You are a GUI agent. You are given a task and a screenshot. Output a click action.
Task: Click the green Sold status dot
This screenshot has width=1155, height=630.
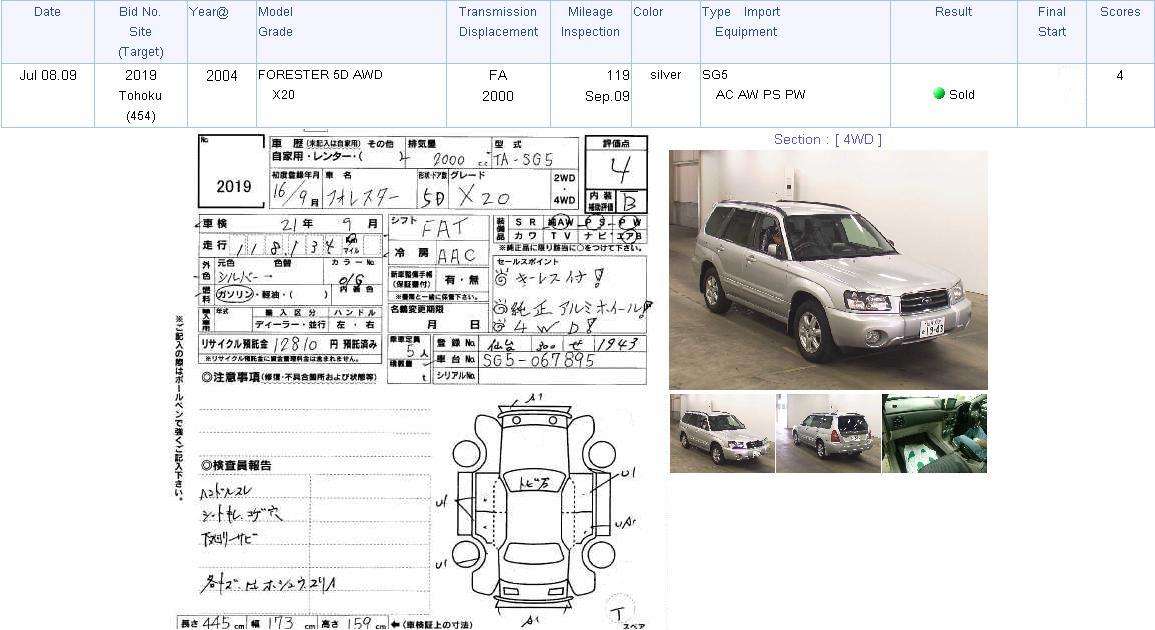pos(938,94)
